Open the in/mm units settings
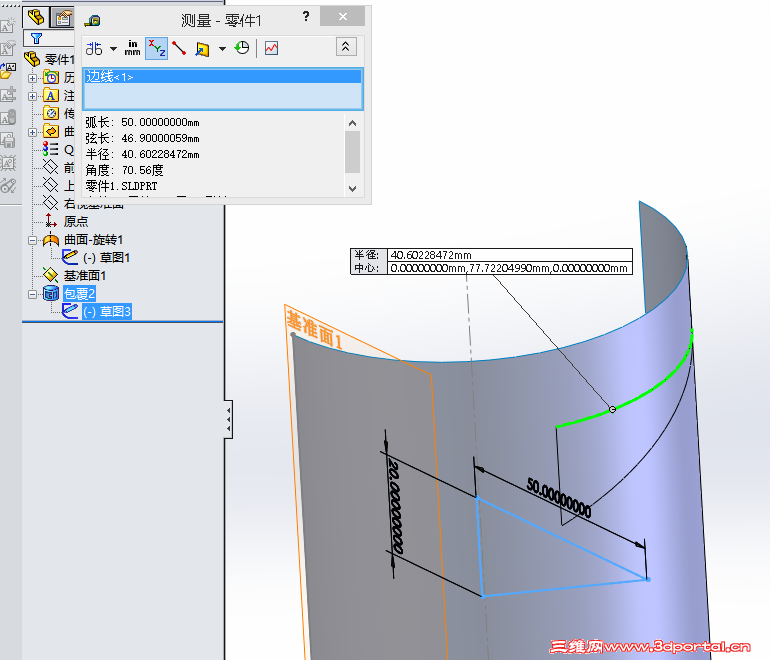This screenshot has height=660, width=770. coord(133,48)
